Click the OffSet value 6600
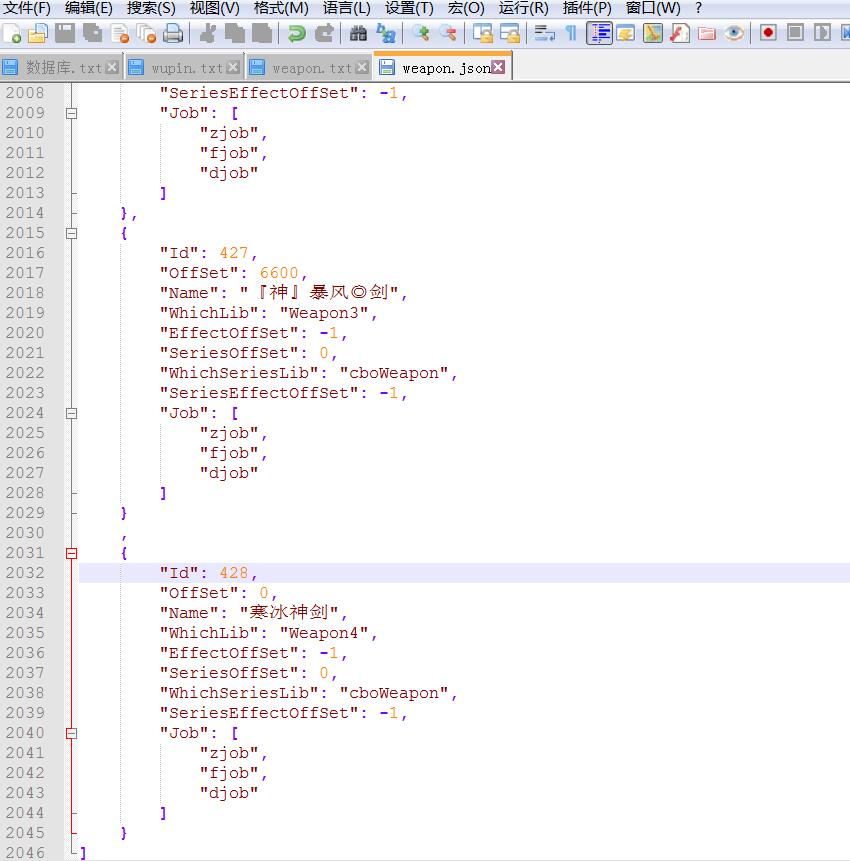Image resolution: width=850 pixels, height=861 pixels. point(279,273)
